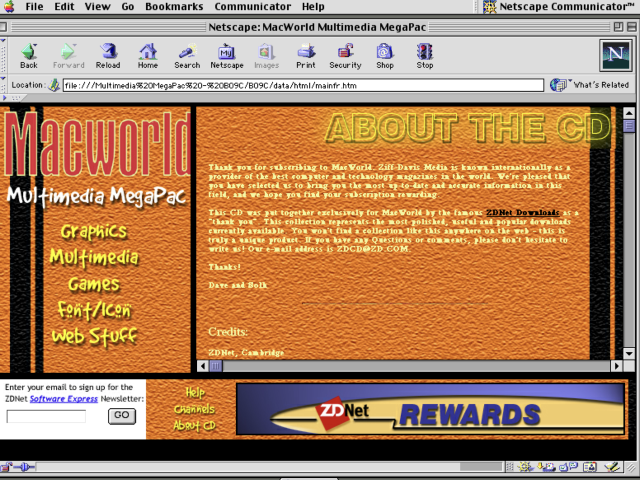Click the Location URL field
The image size is (640, 480).
303,85
